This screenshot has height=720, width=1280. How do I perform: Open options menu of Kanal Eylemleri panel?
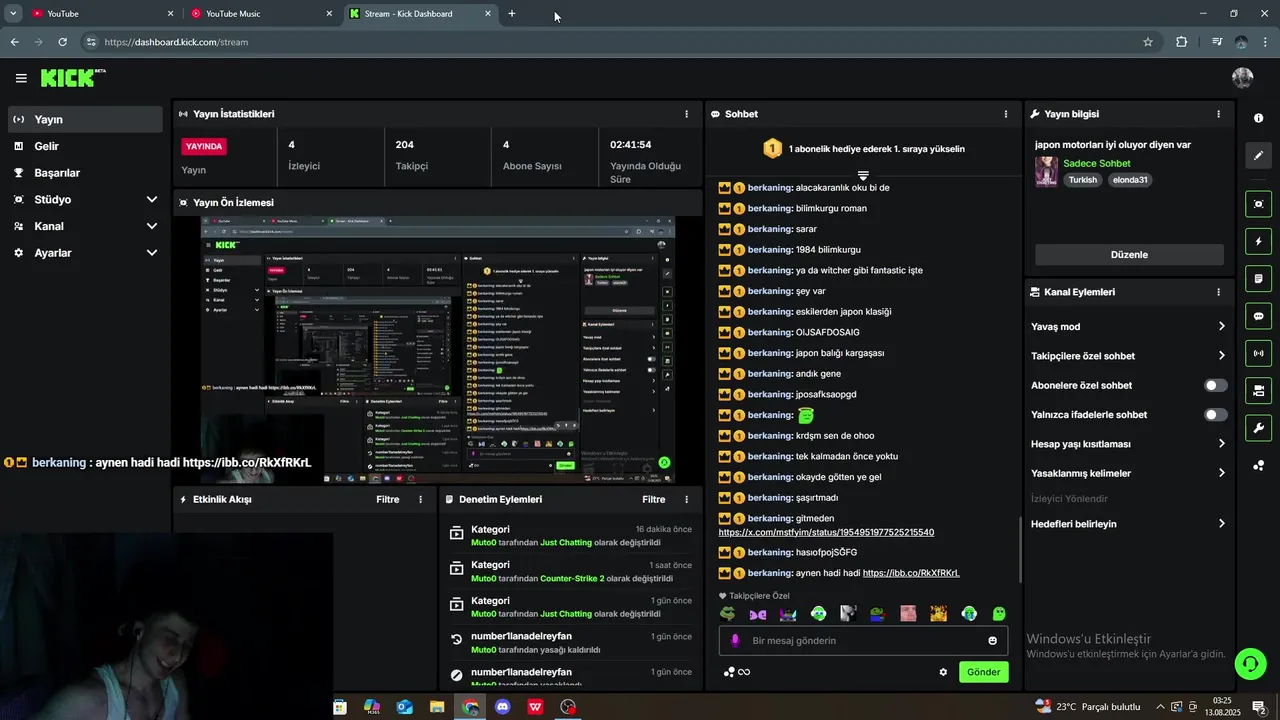[x=1218, y=292]
